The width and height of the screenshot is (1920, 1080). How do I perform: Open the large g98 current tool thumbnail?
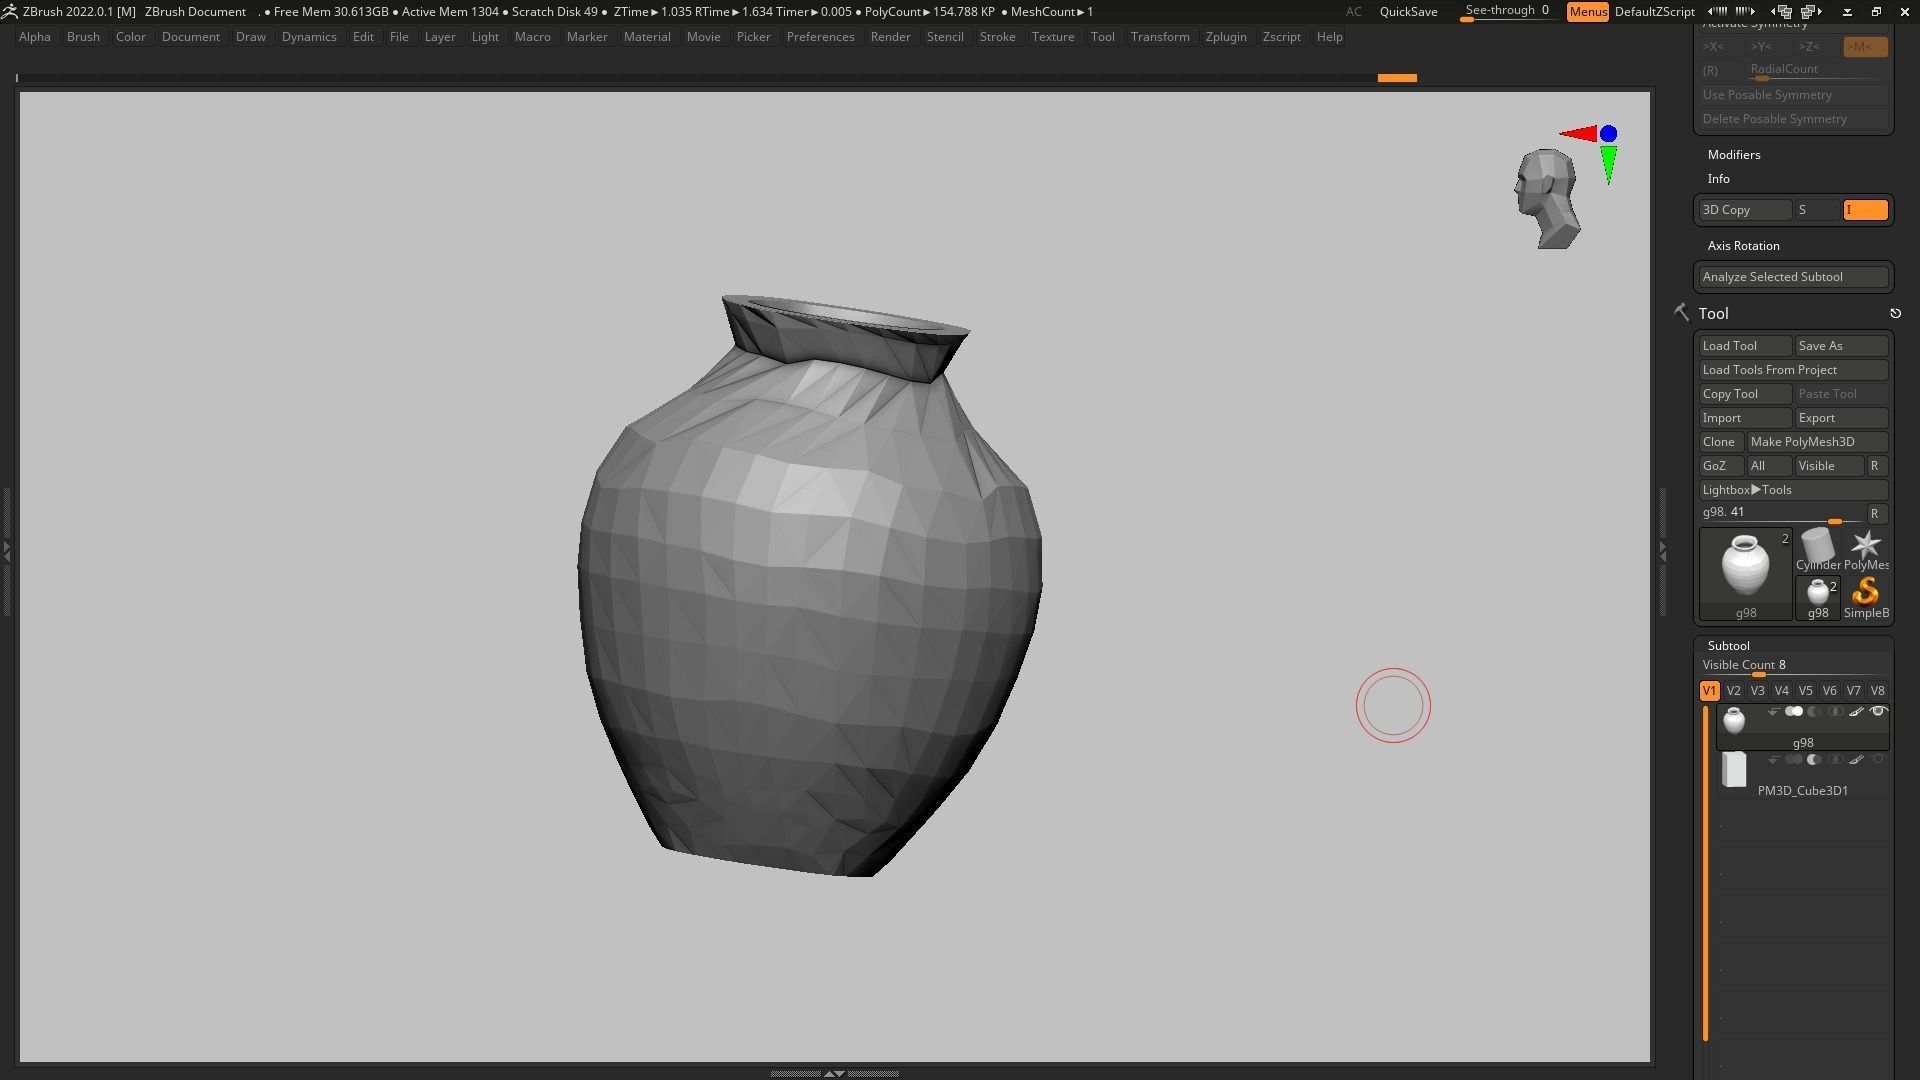click(1745, 574)
